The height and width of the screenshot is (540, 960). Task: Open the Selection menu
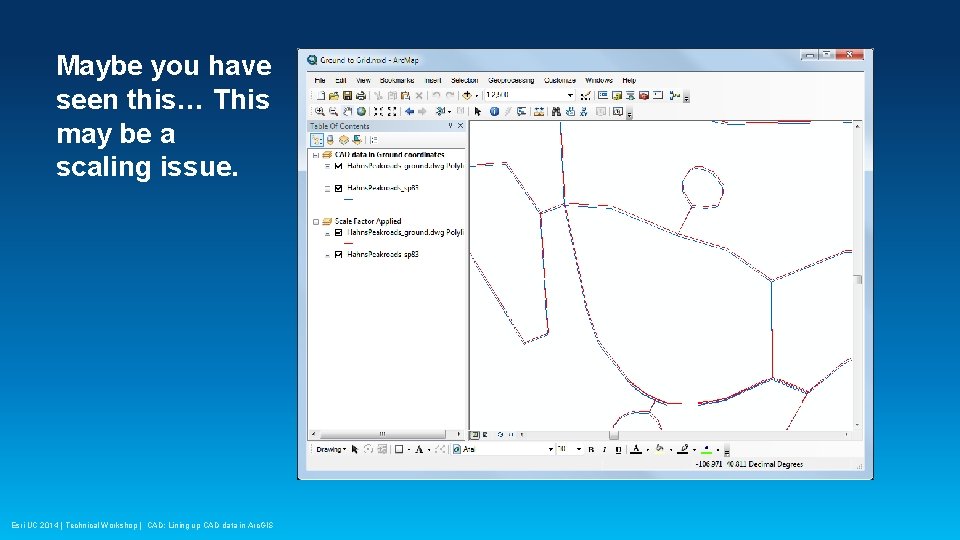point(464,80)
